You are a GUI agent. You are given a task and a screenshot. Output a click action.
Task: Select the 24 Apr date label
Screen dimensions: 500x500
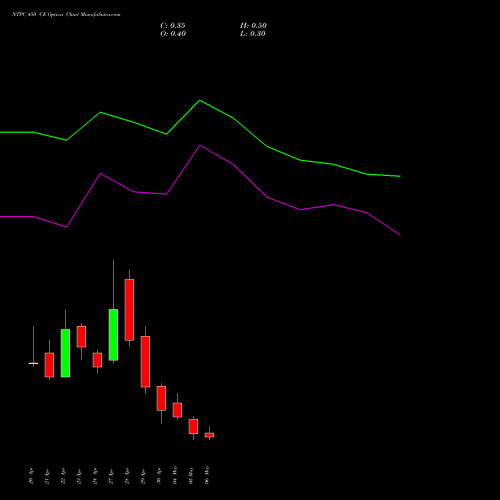[x=95, y=476]
